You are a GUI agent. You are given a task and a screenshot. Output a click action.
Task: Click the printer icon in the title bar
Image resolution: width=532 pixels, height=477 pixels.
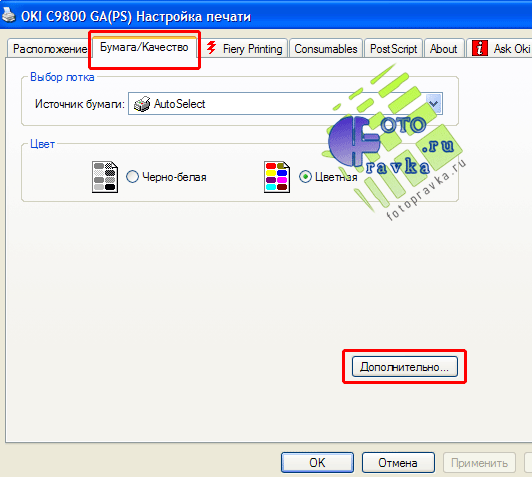(8, 15)
